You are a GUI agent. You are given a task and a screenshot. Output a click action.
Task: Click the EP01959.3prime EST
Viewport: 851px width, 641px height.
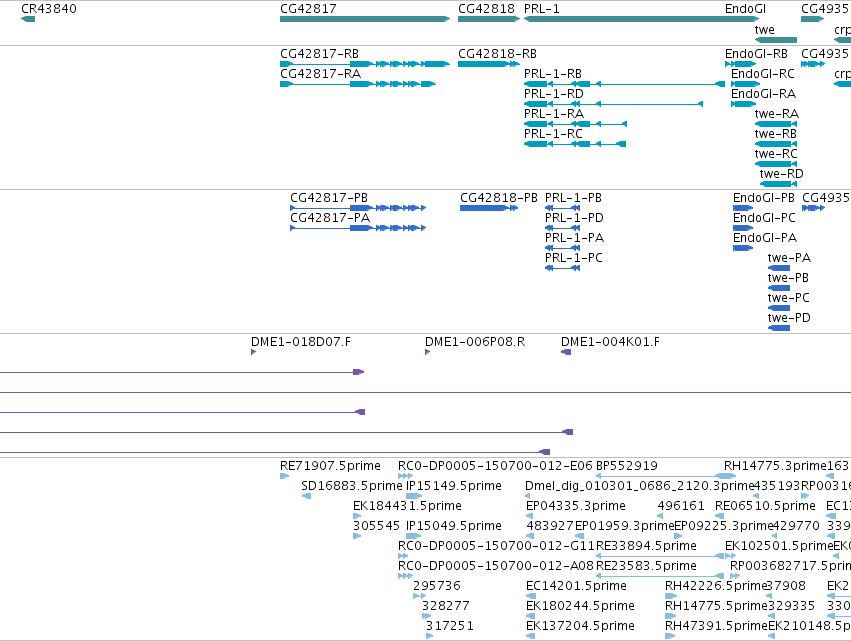580,536
